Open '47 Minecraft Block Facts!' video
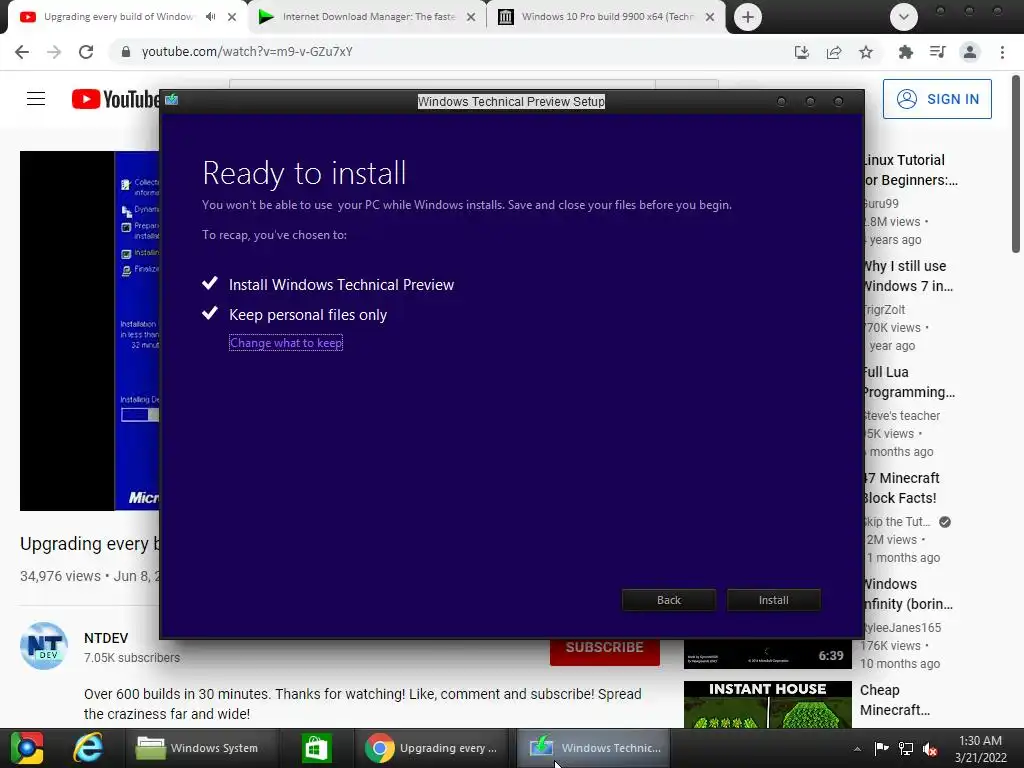Viewport: 1024px width, 768px height. [x=901, y=488]
